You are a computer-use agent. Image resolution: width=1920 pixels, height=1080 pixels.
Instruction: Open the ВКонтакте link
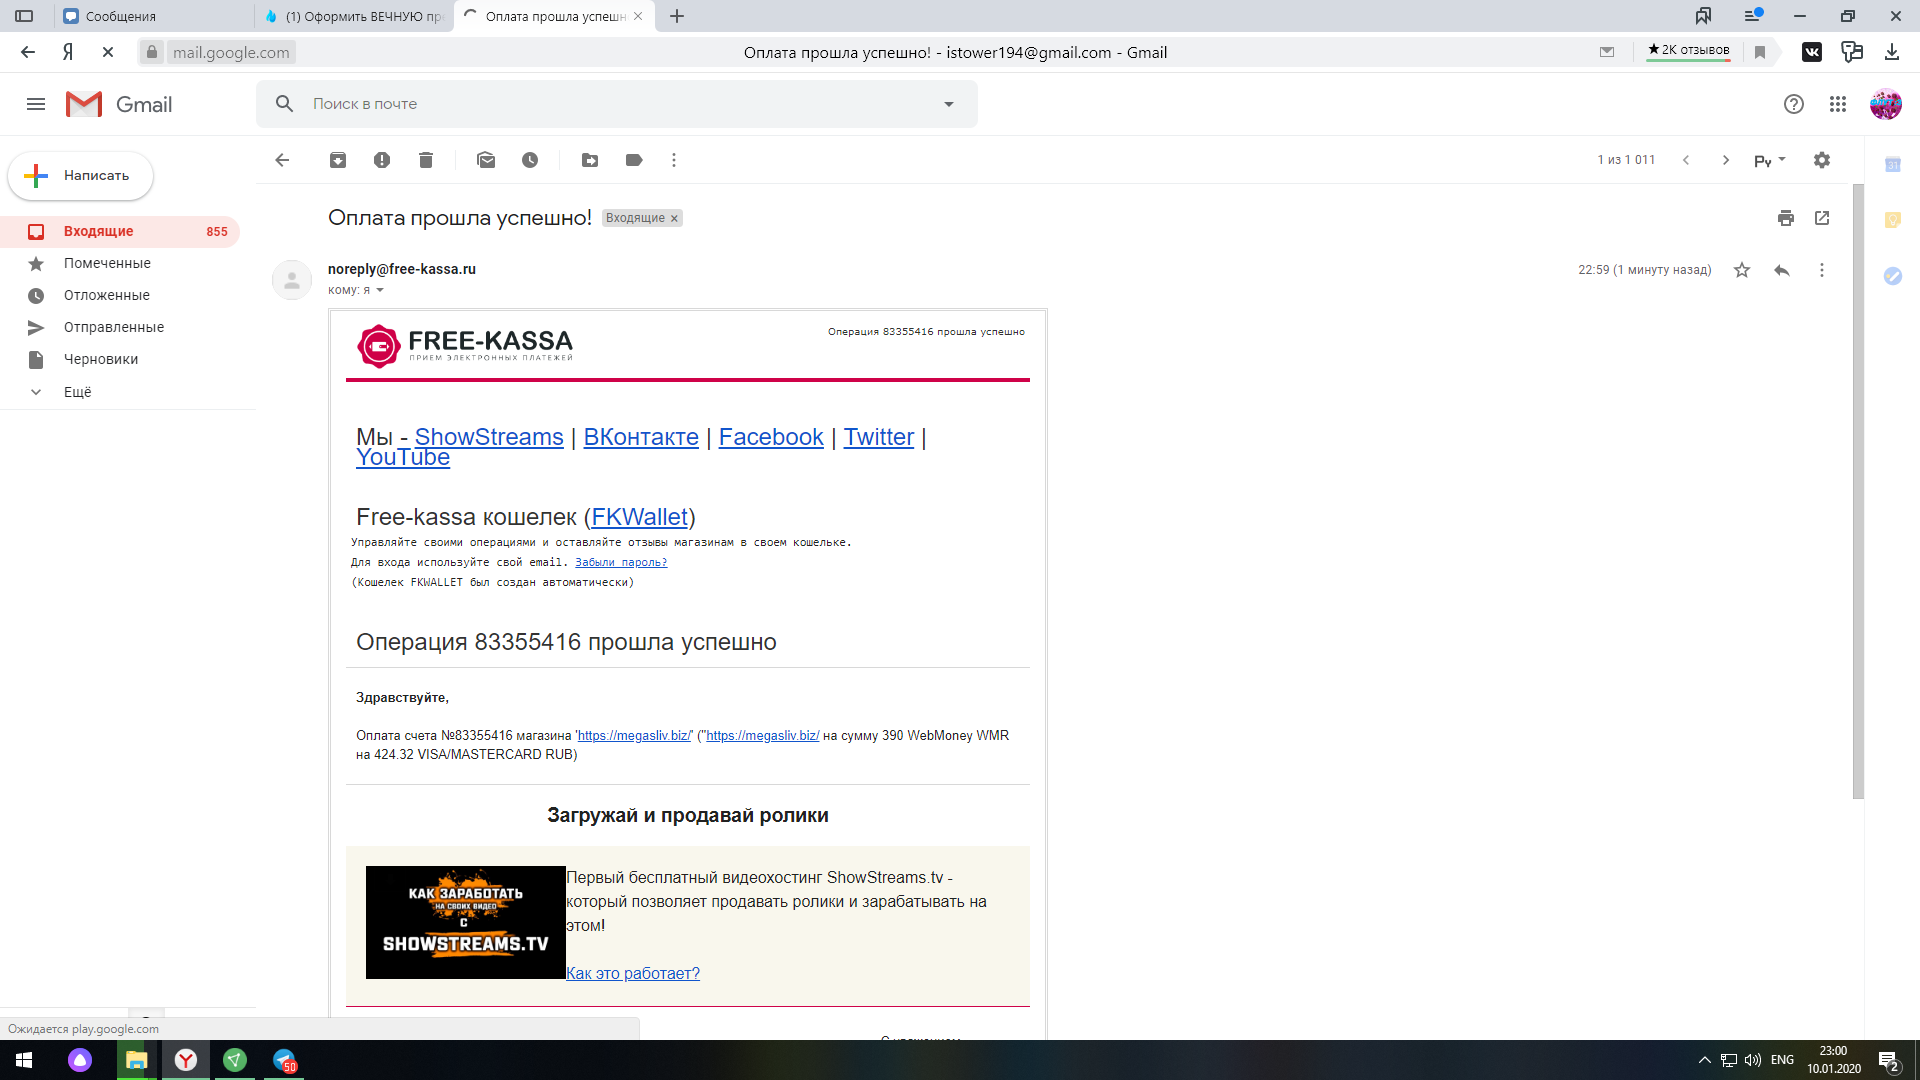point(641,437)
